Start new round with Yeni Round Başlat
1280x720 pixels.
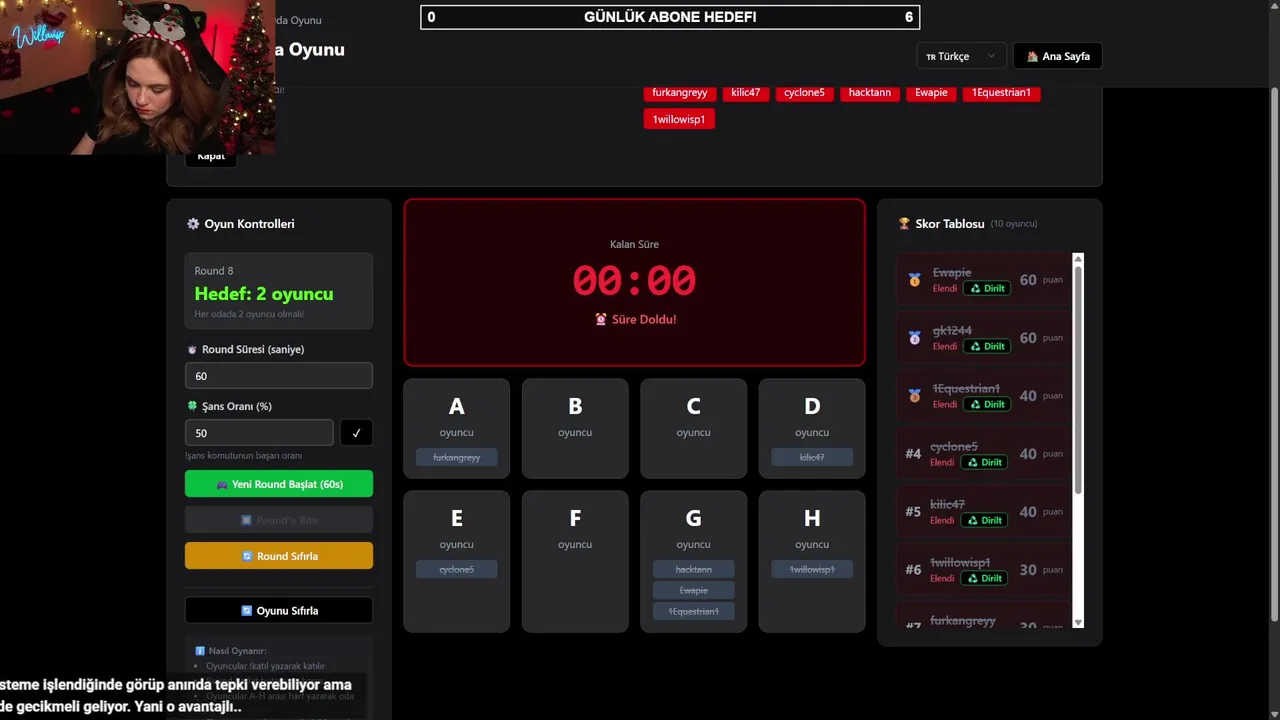[279, 484]
